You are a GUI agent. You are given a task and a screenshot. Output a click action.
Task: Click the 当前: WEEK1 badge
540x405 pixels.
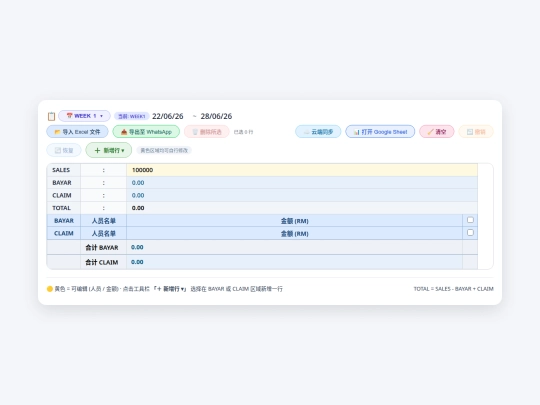[132, 116]
